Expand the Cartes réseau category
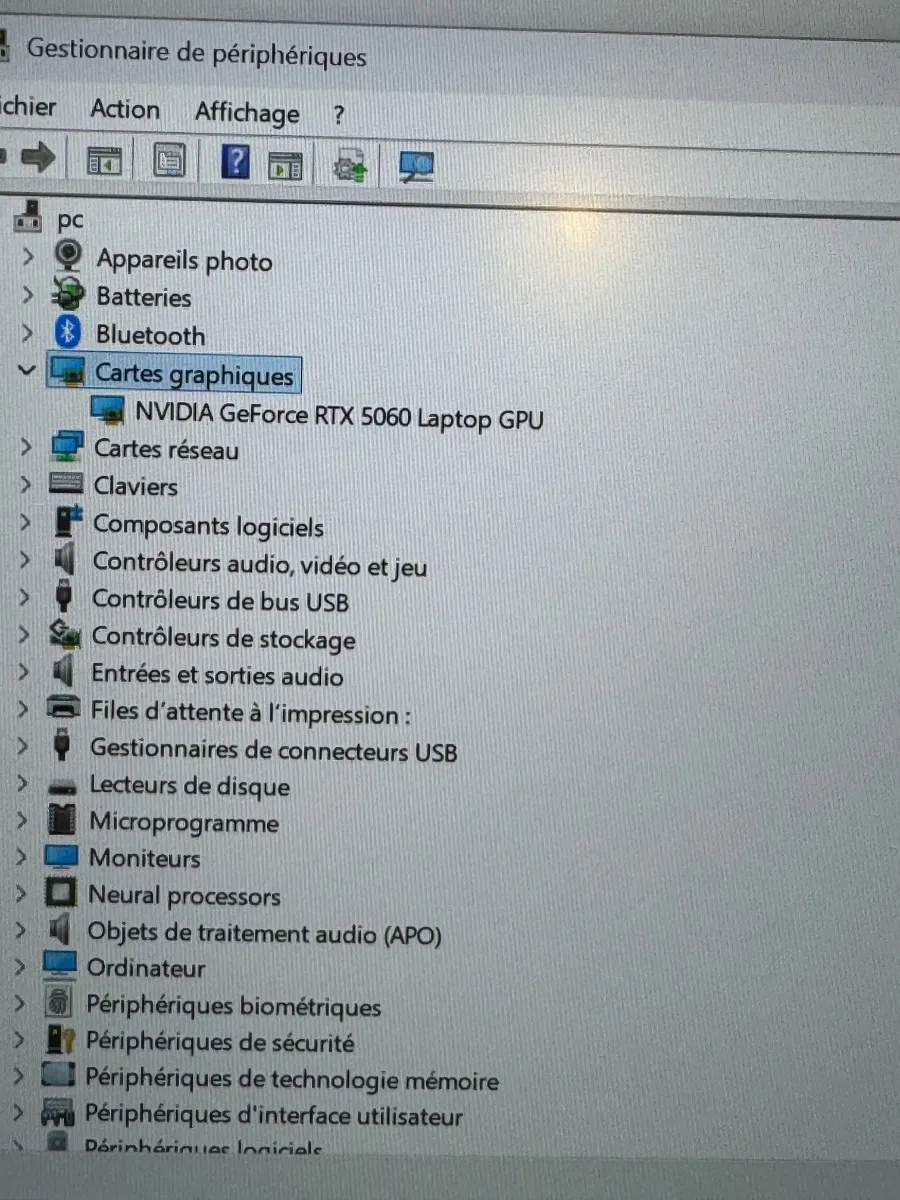The height and width of the screenshot is (1200, 900). (27, 447)
